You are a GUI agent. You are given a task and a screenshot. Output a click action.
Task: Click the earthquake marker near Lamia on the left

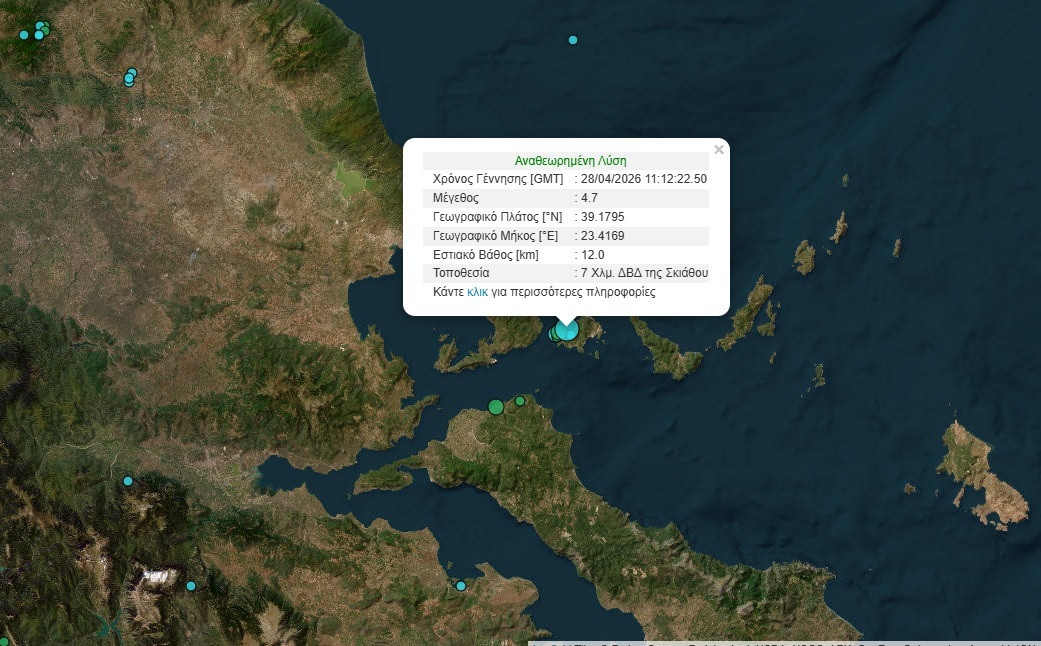(x=128, y=481)
